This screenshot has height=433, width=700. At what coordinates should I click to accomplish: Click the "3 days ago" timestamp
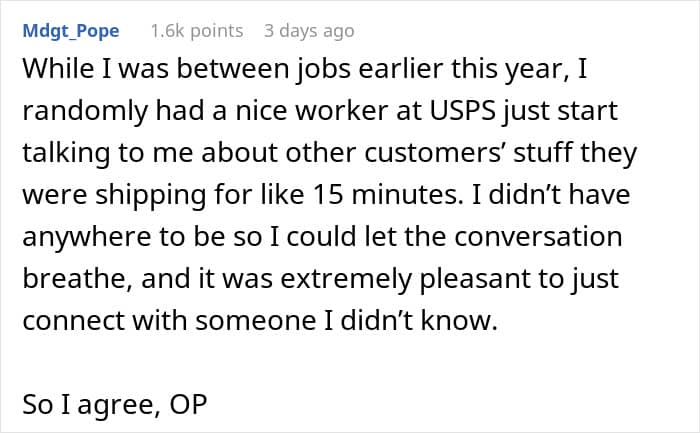coord(308,31)
